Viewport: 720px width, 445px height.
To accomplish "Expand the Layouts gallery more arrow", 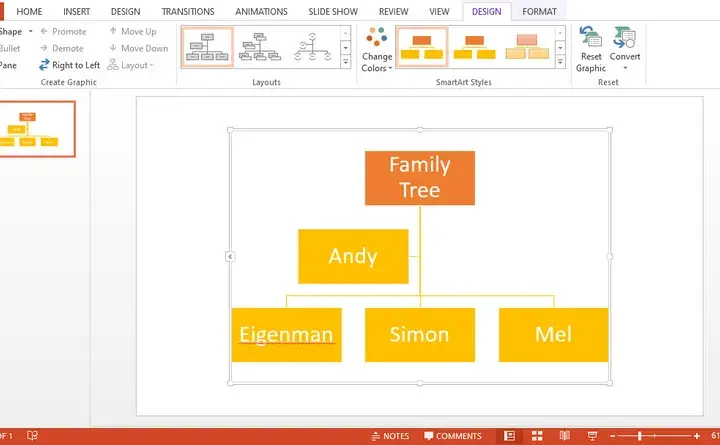I will 346,62.
